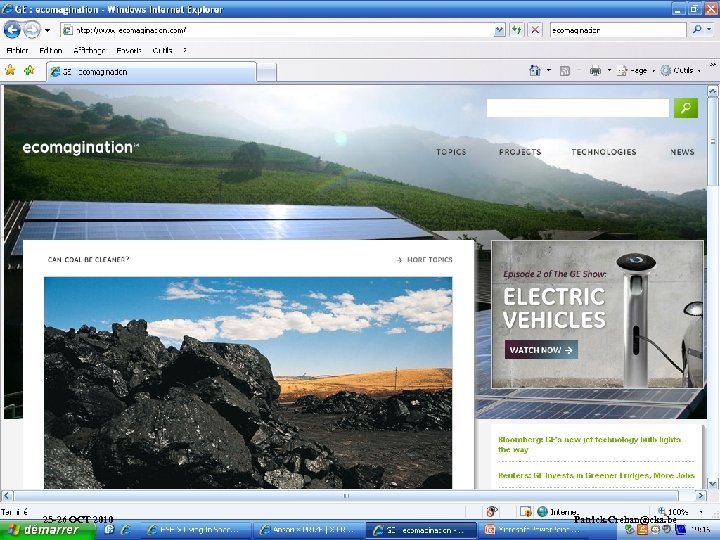Click the horizontal scrollbar thumb

tap(346, 496)
